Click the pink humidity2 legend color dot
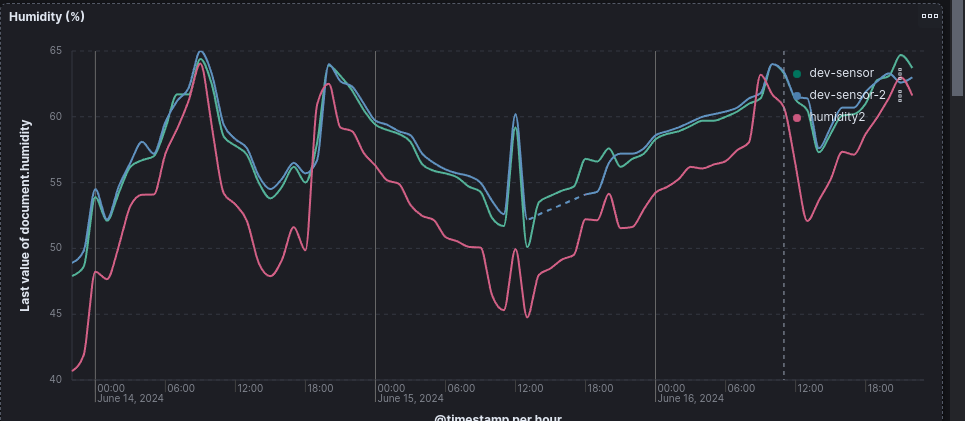The image size is (965, 421). [x=797, y=117]
